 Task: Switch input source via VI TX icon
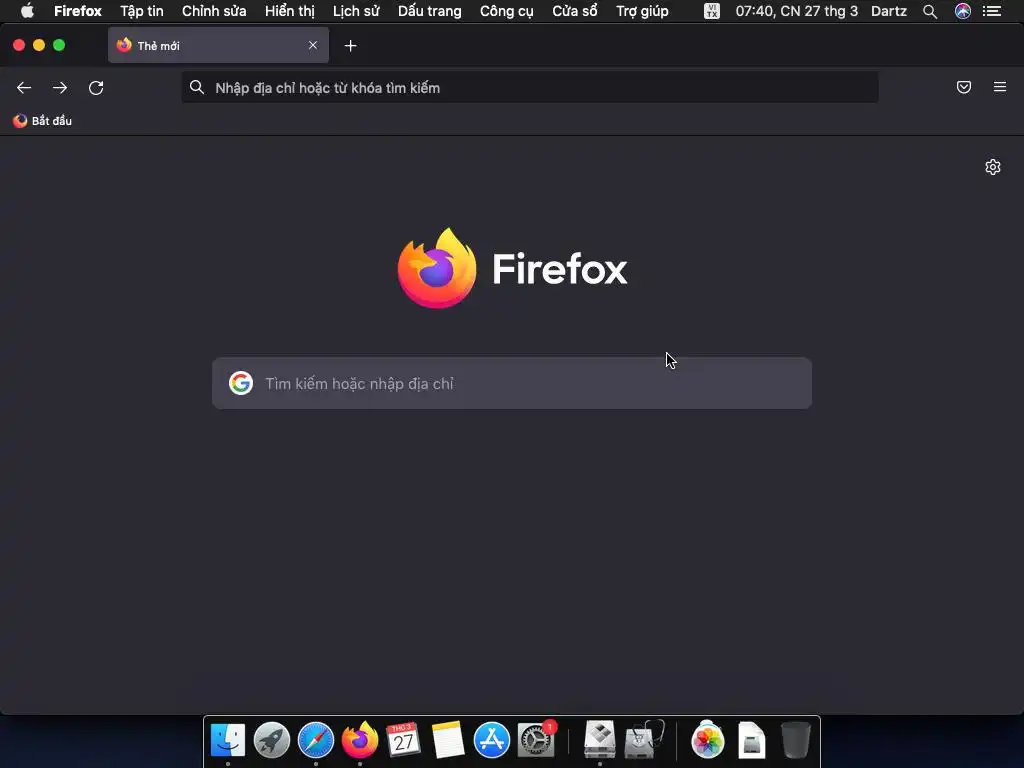712,11
